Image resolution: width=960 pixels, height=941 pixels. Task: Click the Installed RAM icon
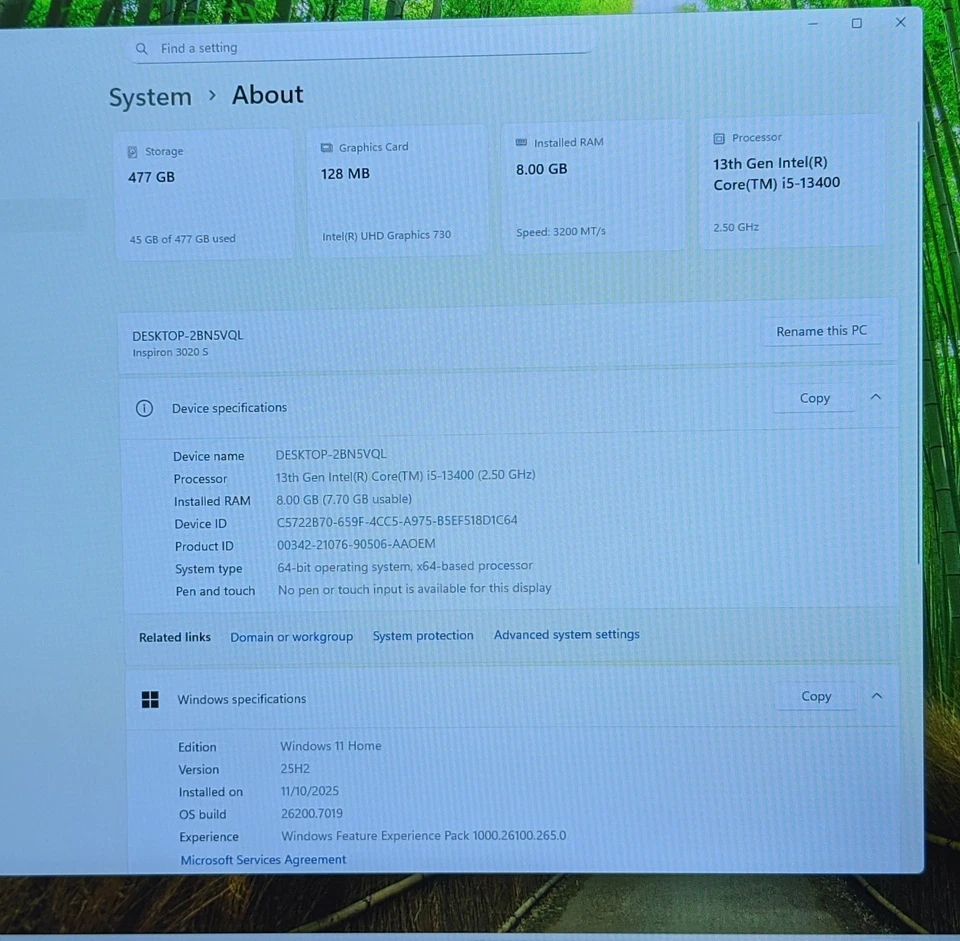(x=521, y=143)
